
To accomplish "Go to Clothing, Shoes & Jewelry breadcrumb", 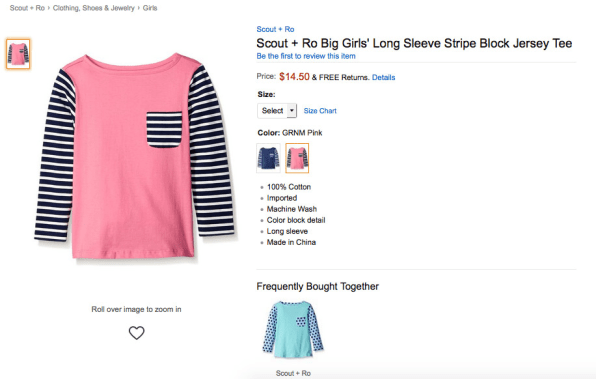I will pyautogui.click(x=94, y=8).
